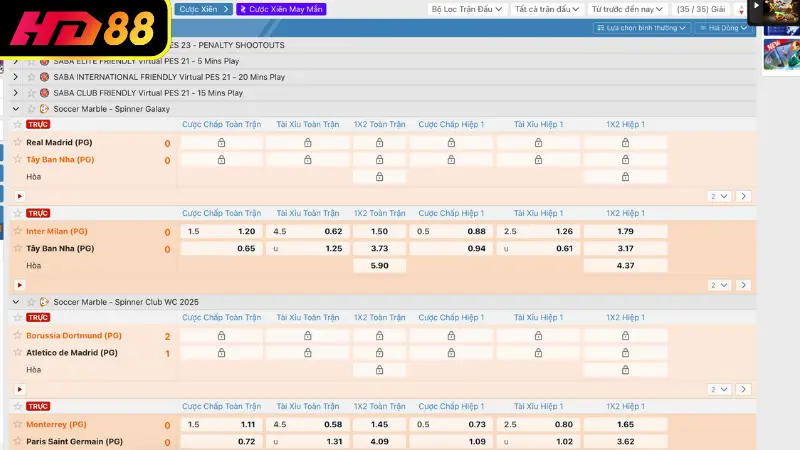800x450 pixels.
Task: Favorite SABA INTERNATIONAL FRIENDLY league star
Action: point(31,77)
